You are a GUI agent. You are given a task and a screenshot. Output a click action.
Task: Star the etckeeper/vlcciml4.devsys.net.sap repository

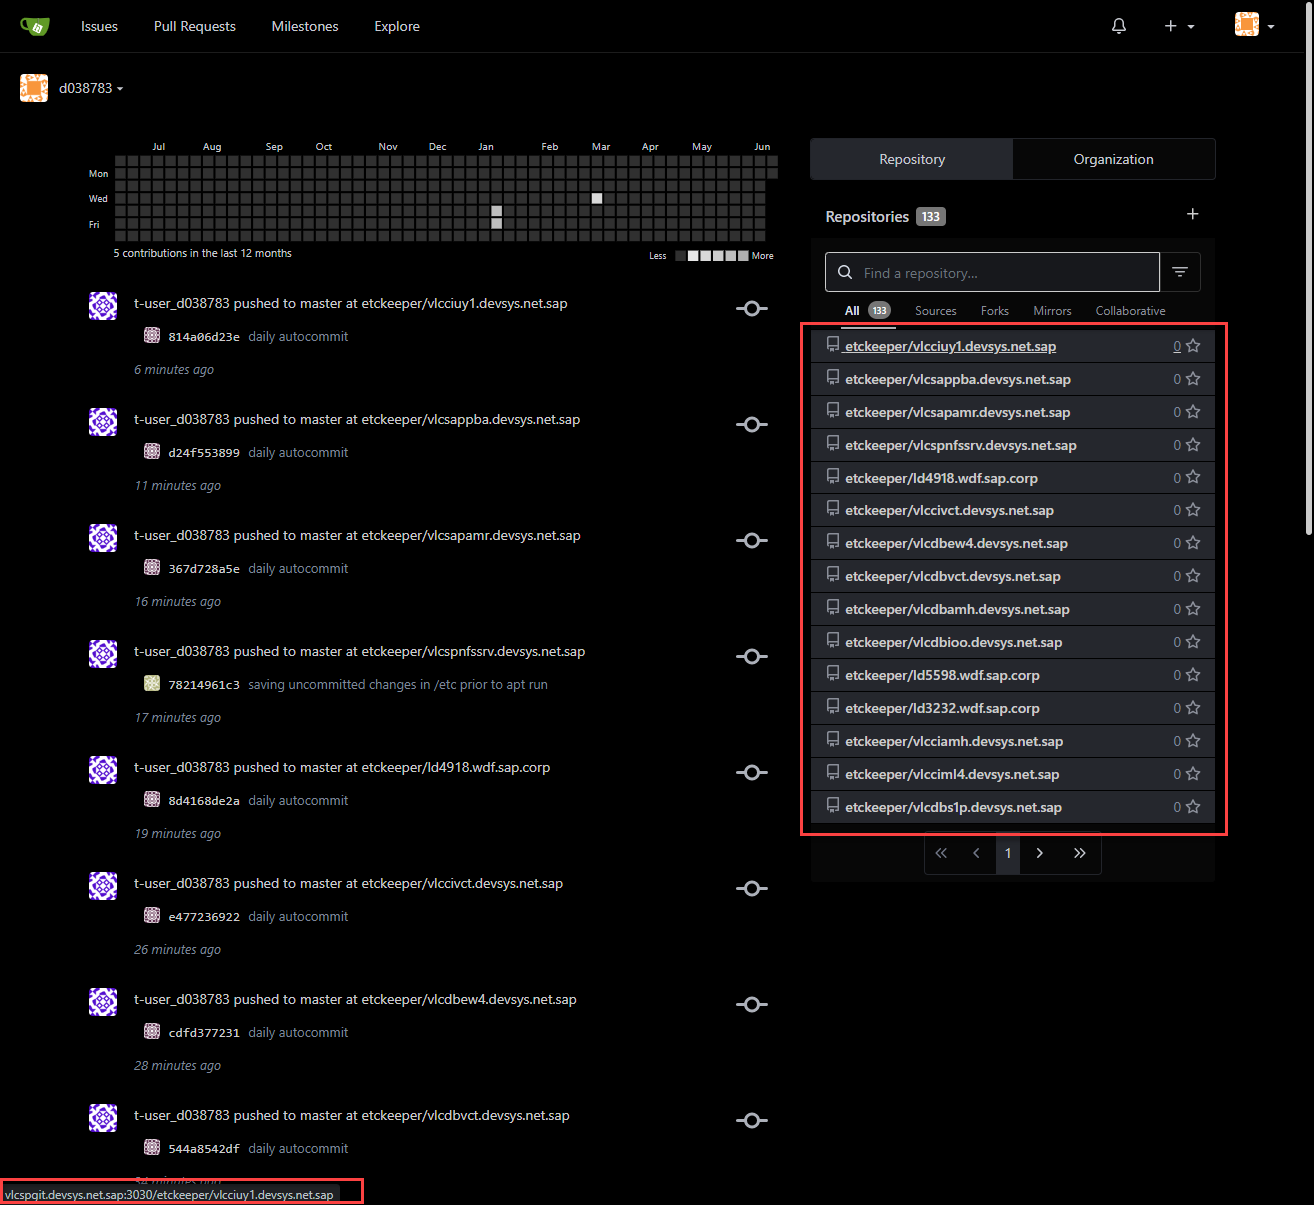(x=1193, y=774)
